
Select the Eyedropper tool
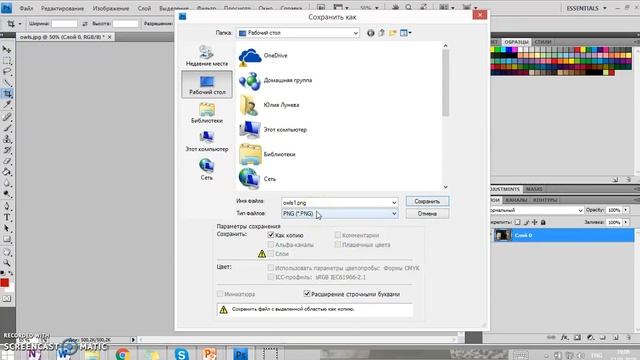(x=7, y=105)
